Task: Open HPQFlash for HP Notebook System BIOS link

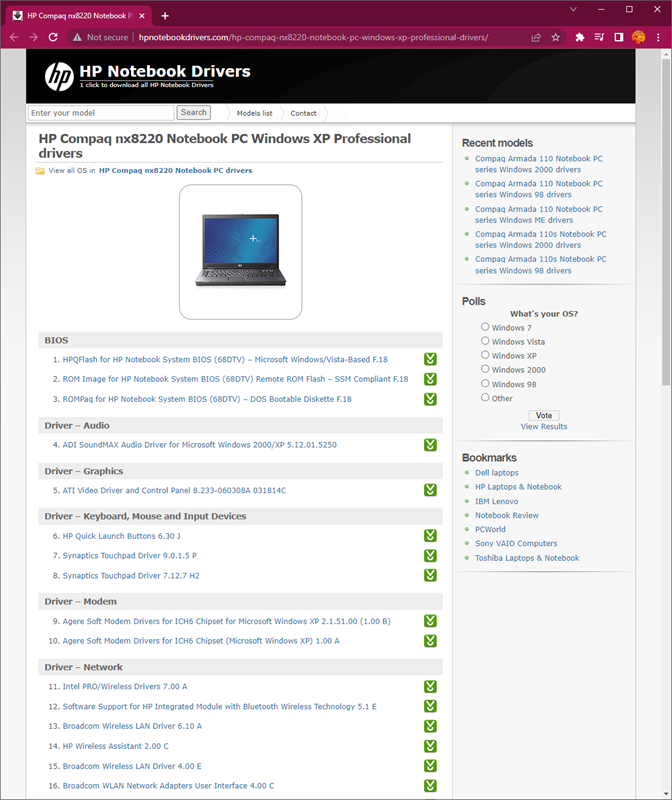Action: pos(225,360)
